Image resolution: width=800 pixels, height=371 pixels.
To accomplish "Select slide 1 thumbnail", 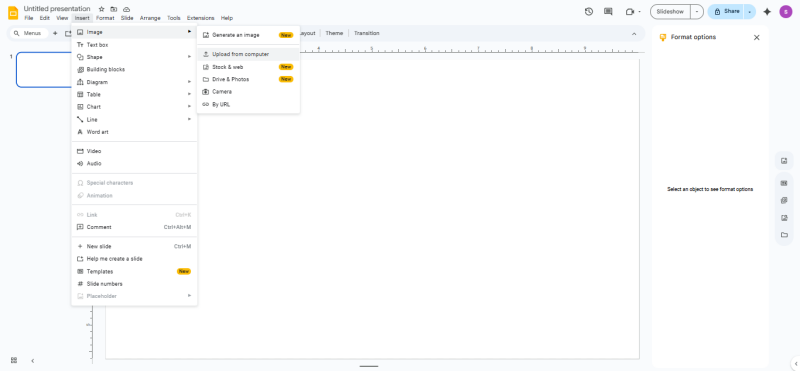I will pyautogui.click(x=45, y=69).
